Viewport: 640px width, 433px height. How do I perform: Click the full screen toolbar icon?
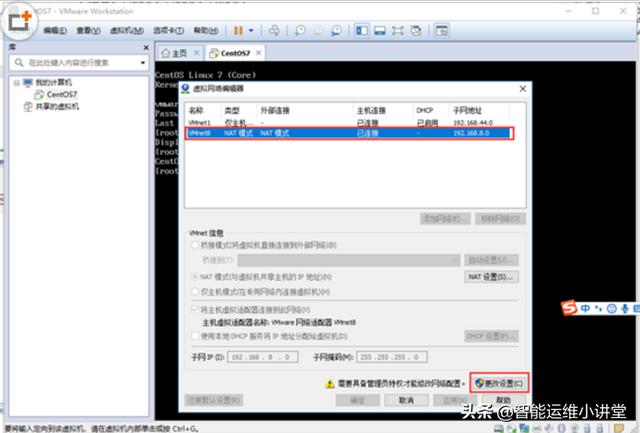(398, 31)
